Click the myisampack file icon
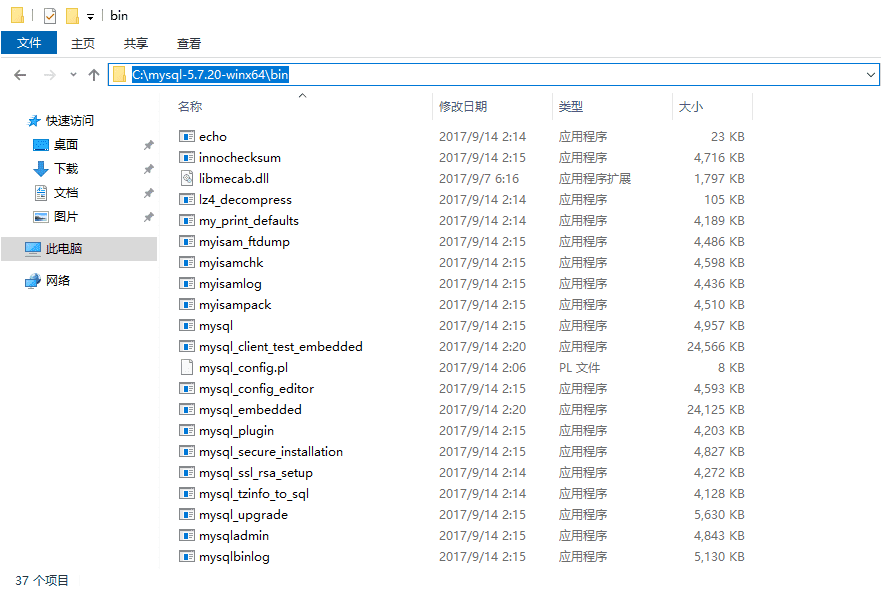Viewport: 881px width, 592px height. click(187, 304)
